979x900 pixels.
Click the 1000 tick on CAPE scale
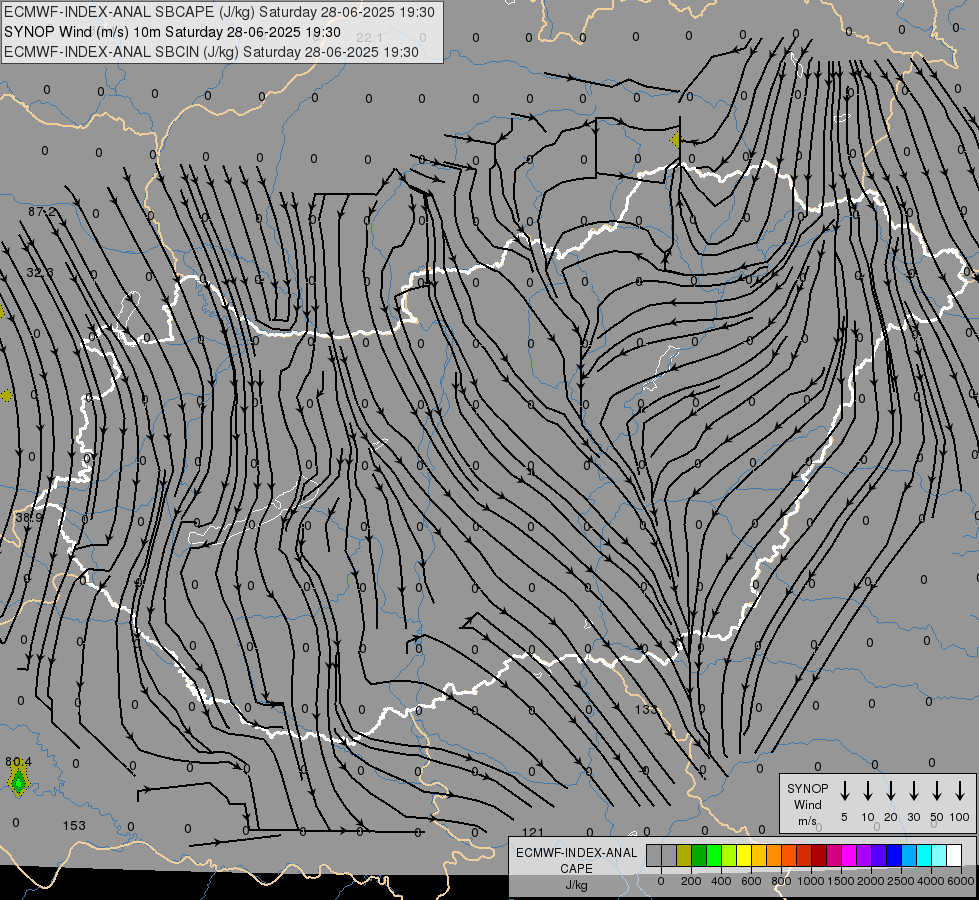[x=811, y=881]
